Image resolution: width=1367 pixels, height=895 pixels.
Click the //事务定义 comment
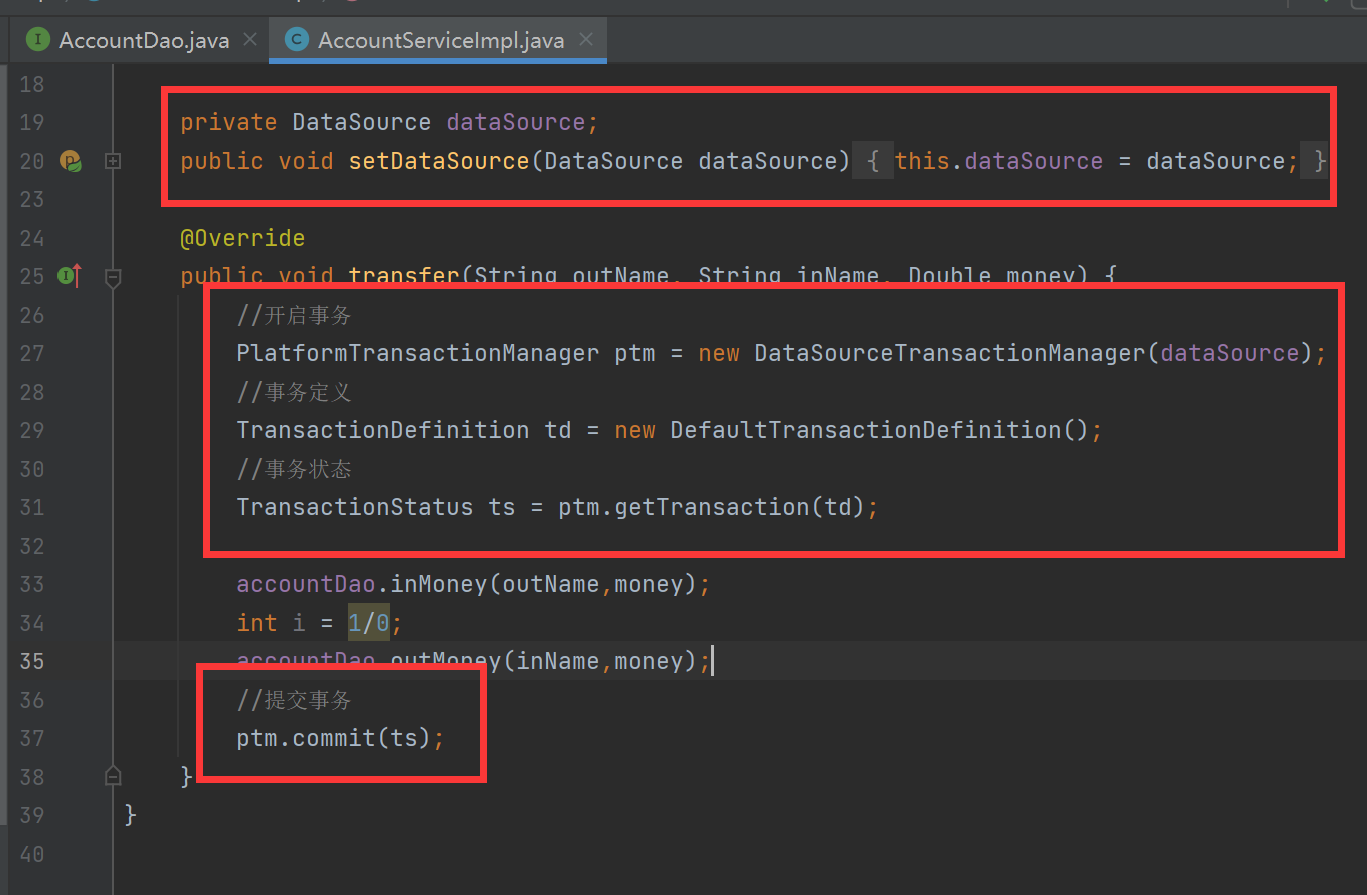[294, 392]
